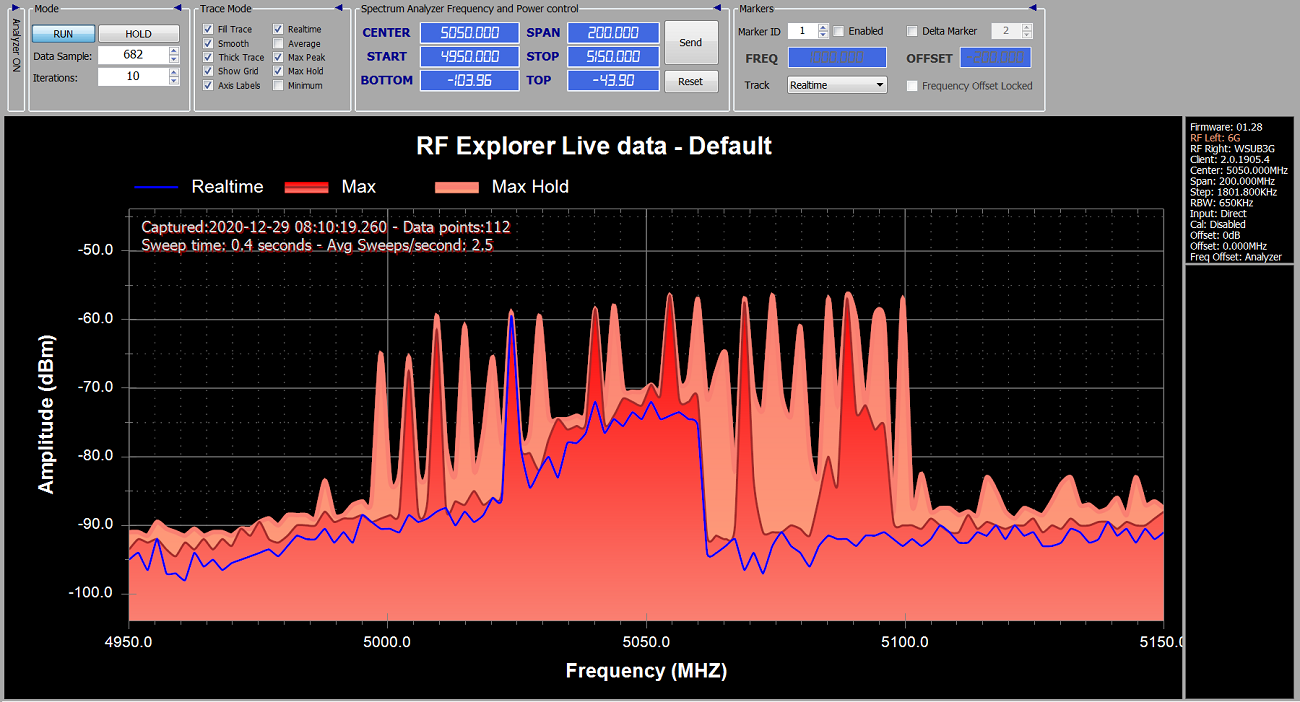Viewport: 1300px width, 702px height.
Task: Toggle the Show Grid checkbox
Action: 208,72
